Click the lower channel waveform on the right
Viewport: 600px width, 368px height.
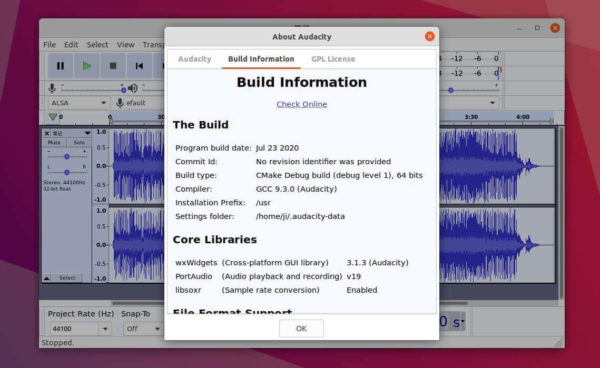[497, 245]
